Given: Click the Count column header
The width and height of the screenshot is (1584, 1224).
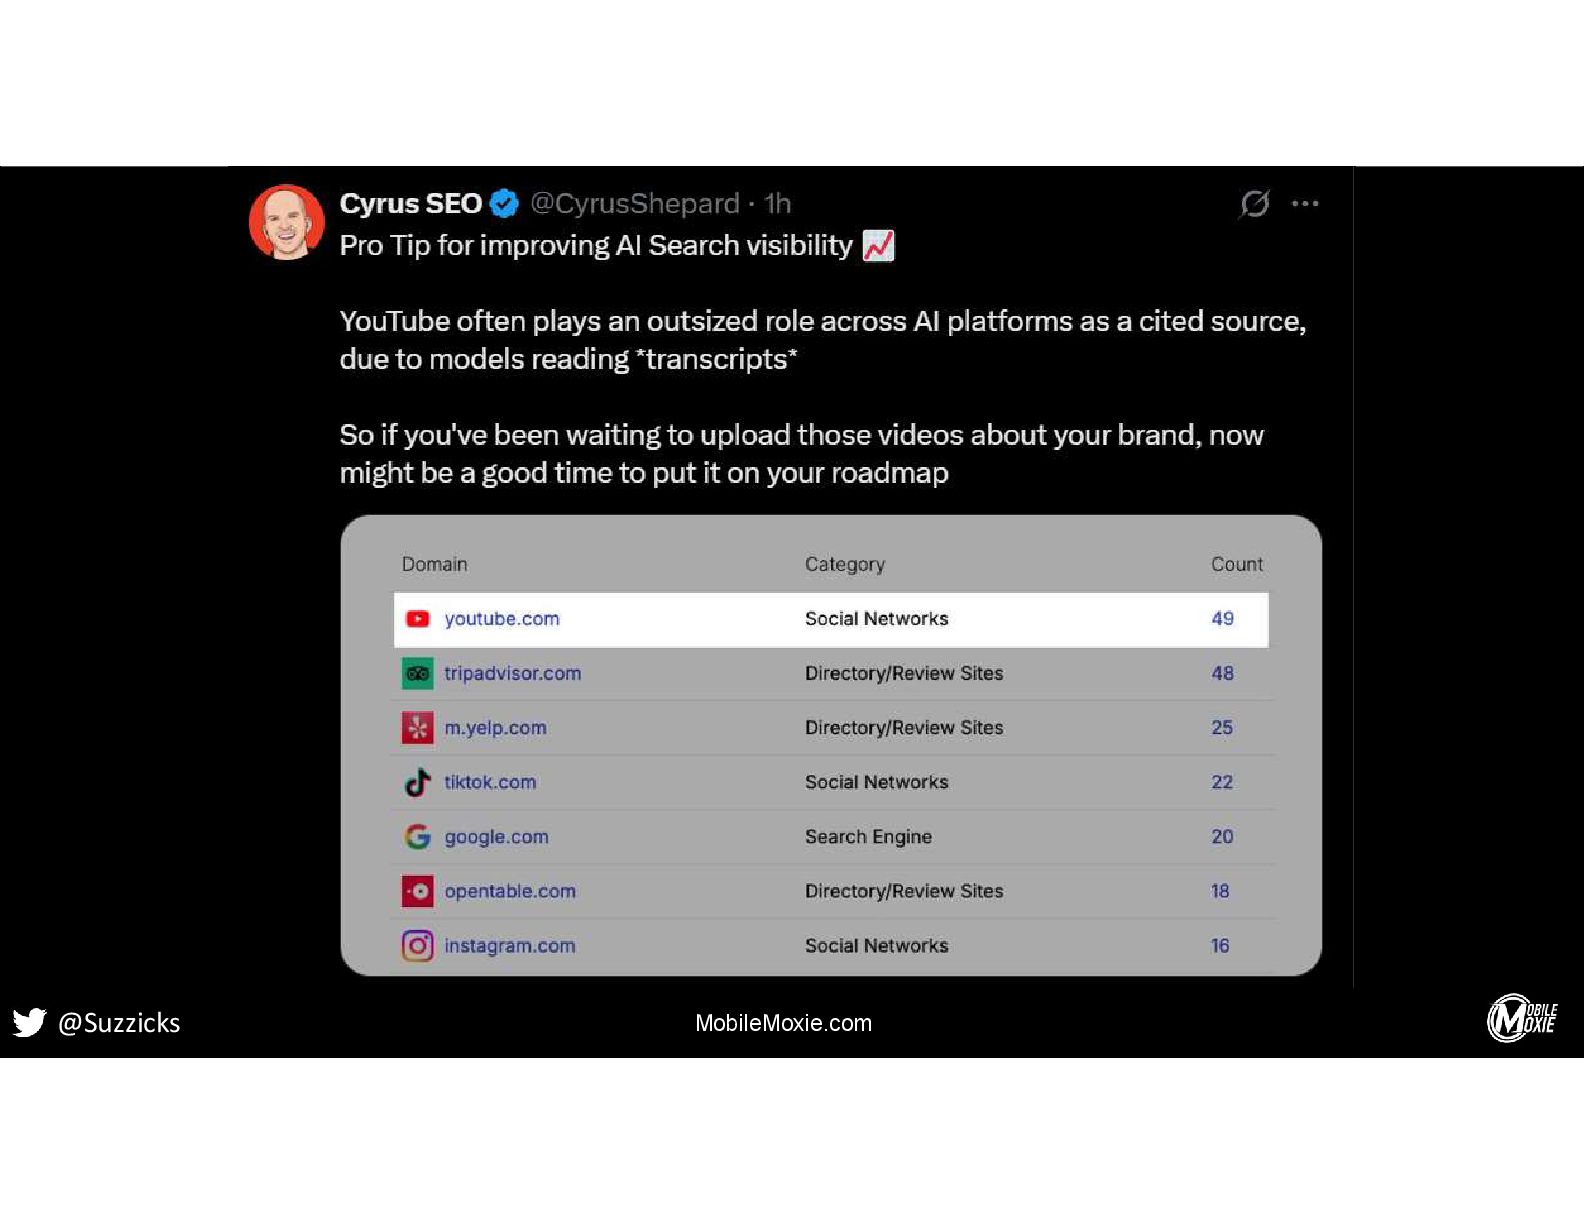Looking at the screenshot, I should click(1237, 564).
